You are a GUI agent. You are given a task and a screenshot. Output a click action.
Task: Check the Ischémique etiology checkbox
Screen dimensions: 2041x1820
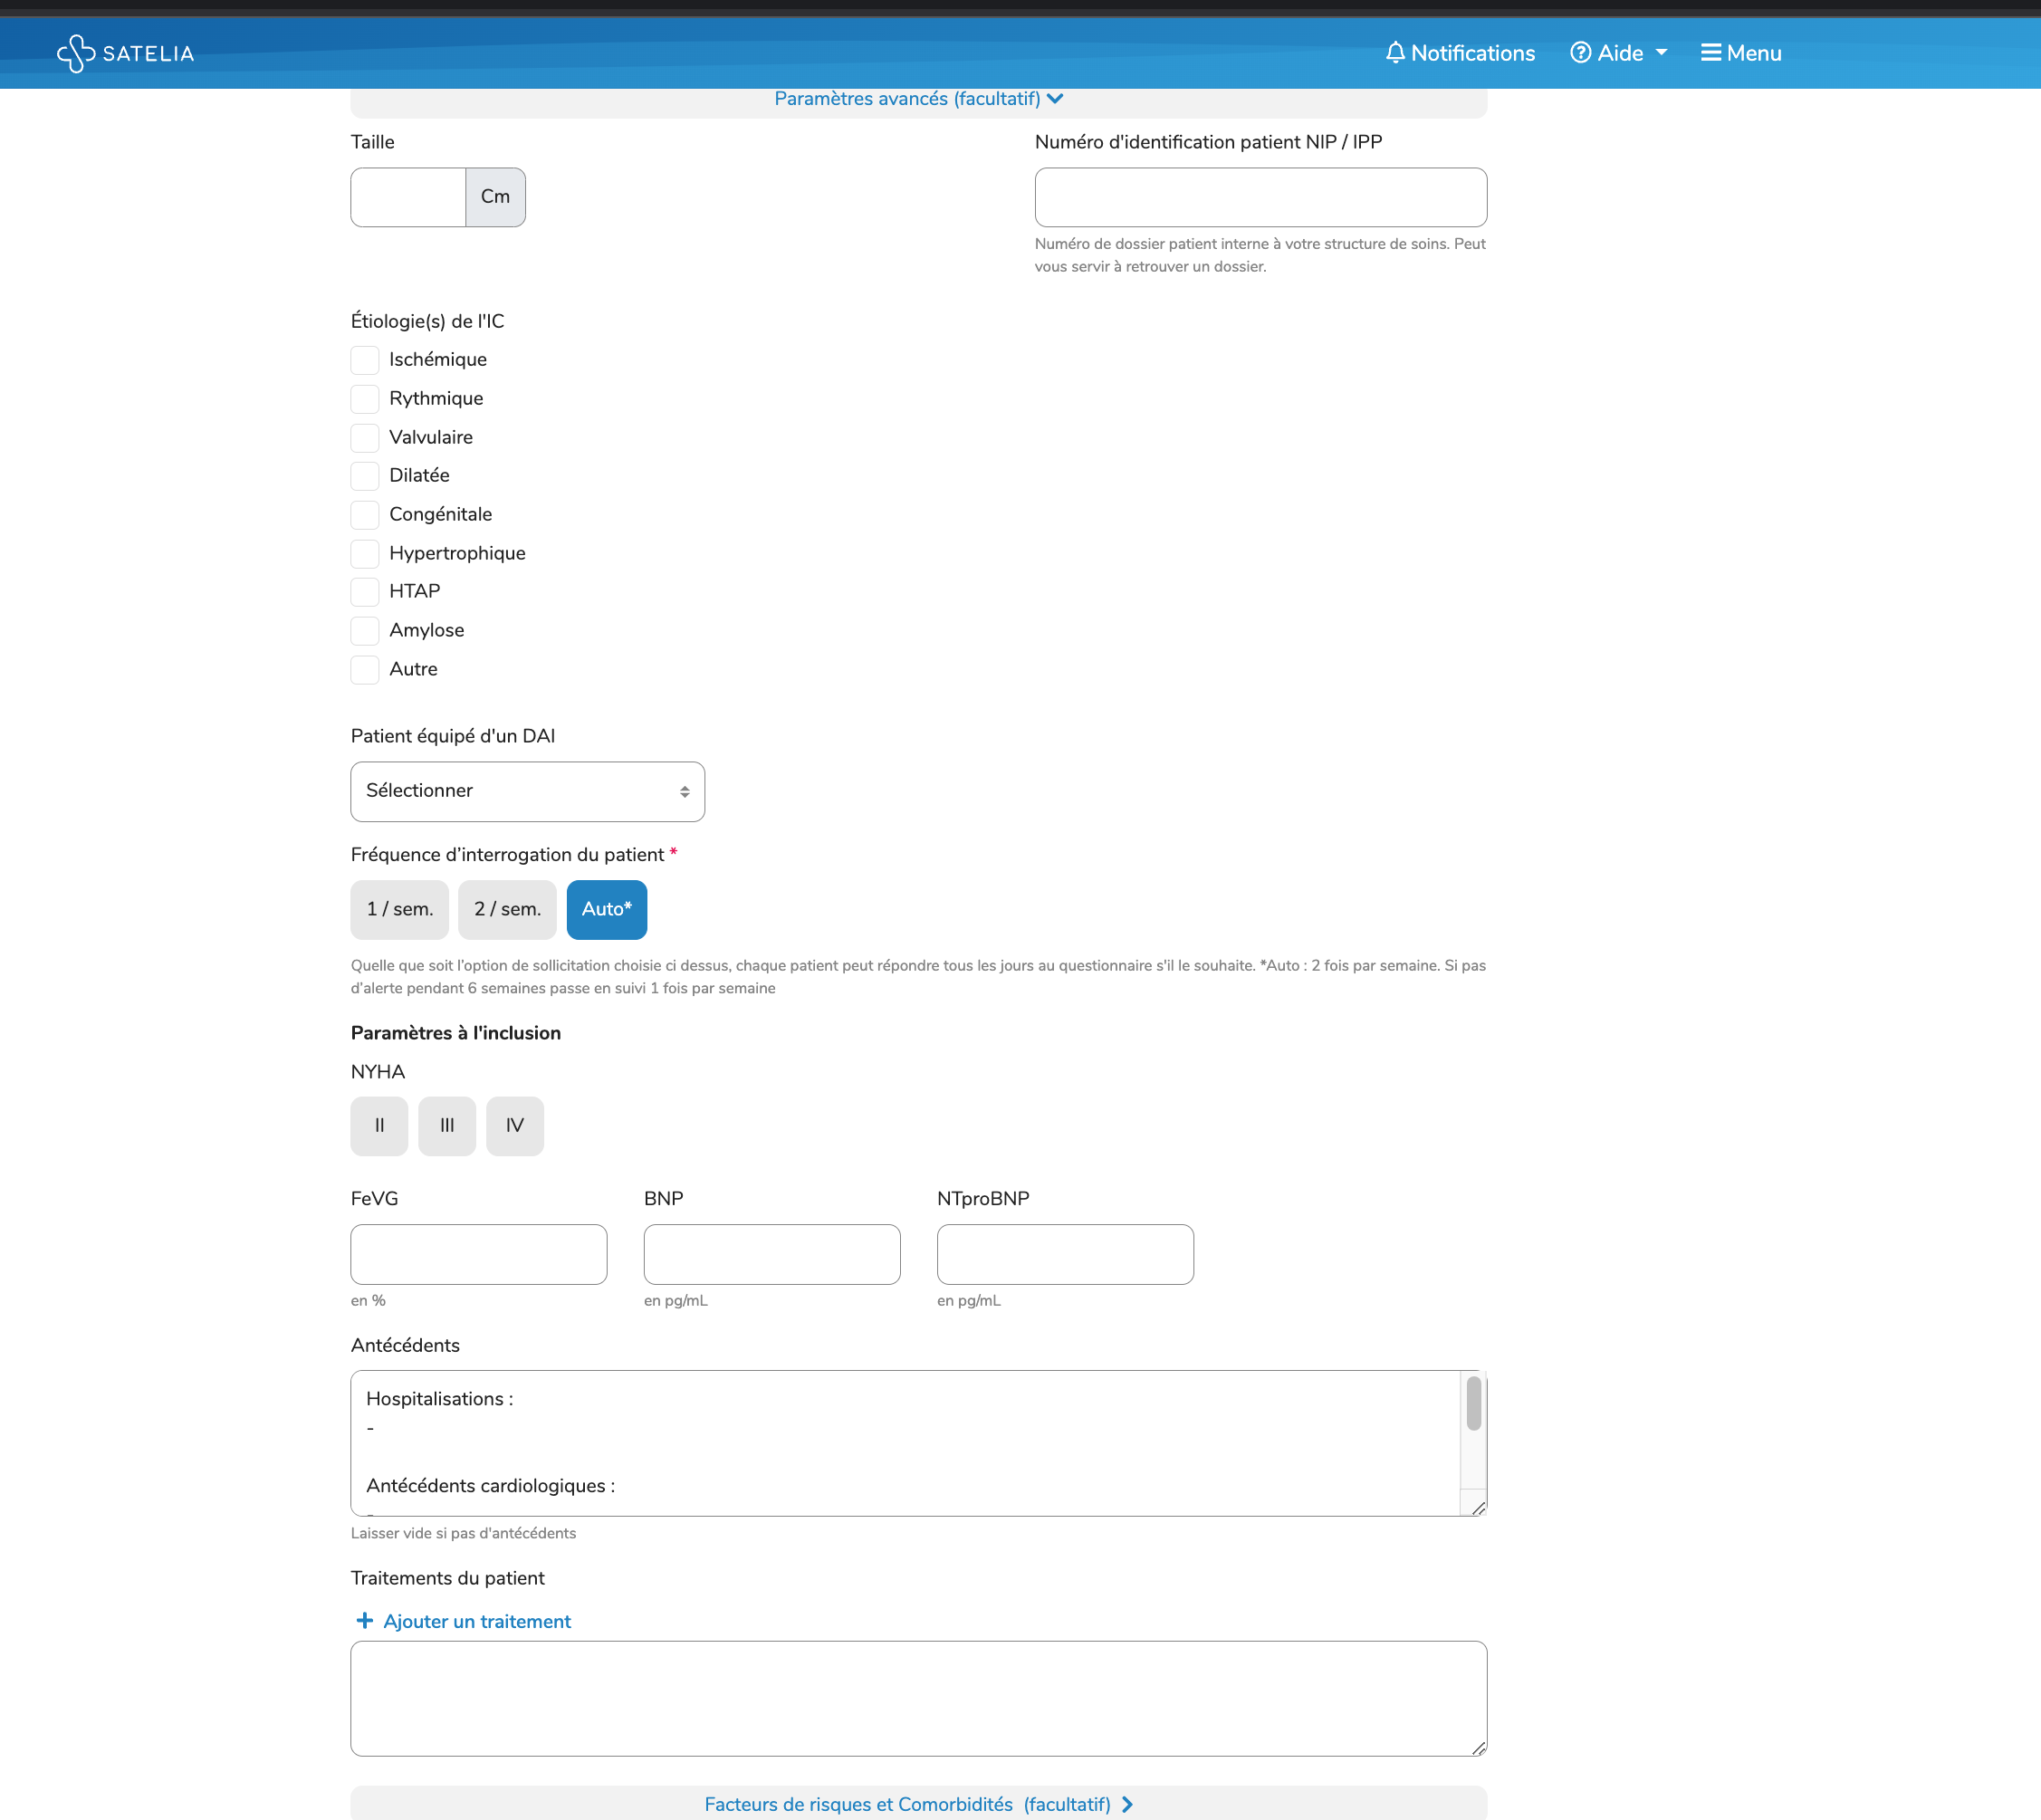click(365, 360)
